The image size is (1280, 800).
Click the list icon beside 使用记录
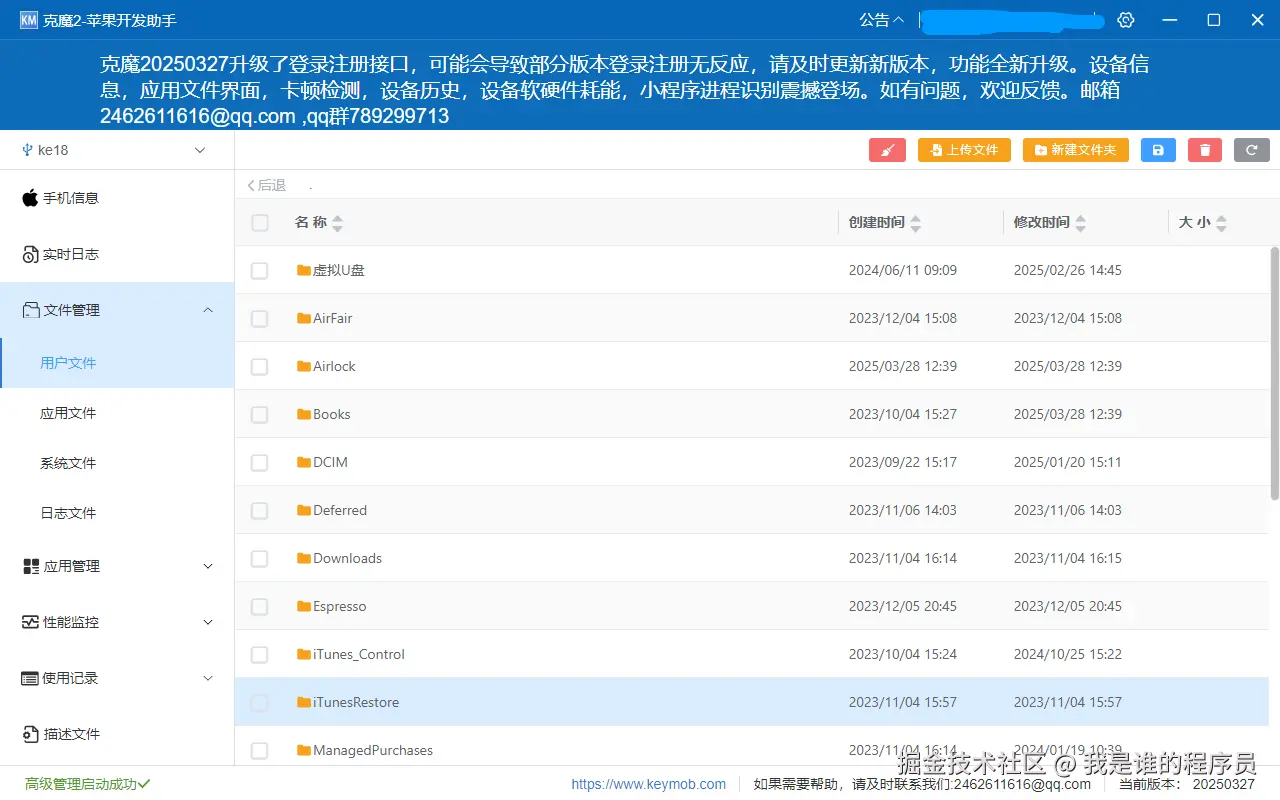[30, 678]
